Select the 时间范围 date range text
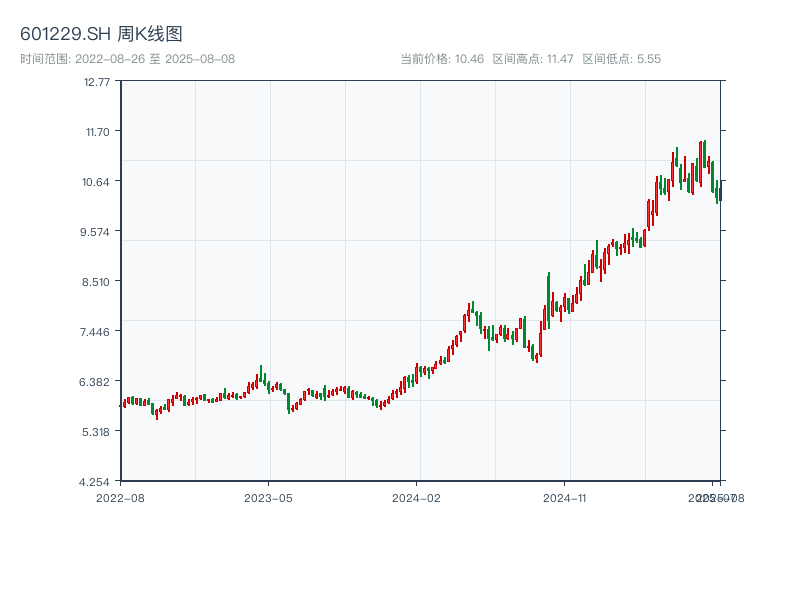This screenshot has height=600, width=800. (127, 59)
